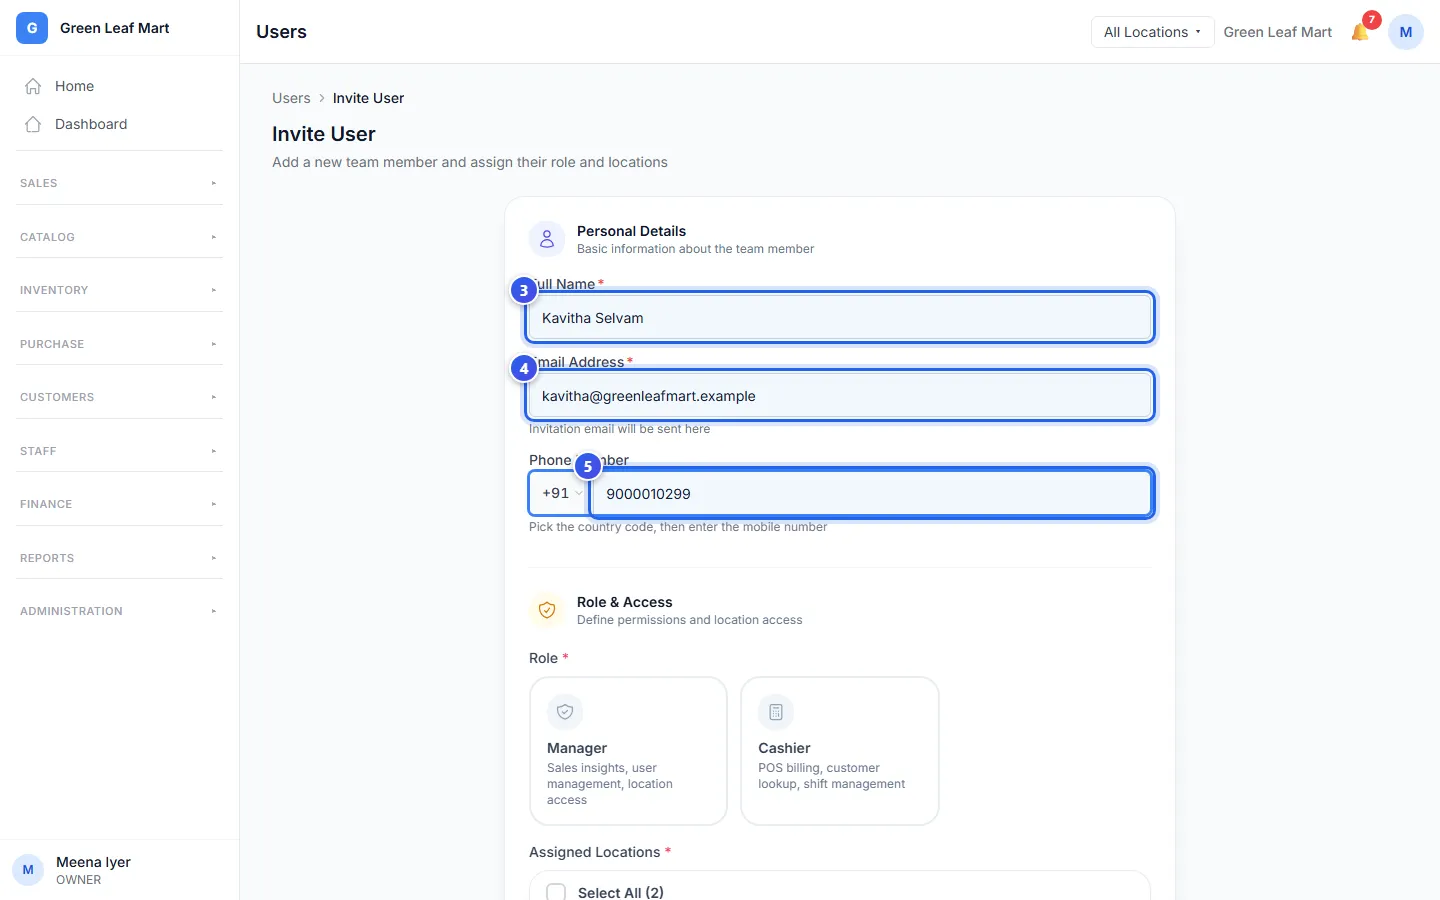Viewport: 1440px width, 900px height.
Task: Click the Cashier card calculator icon
Action: tap(776, 712)
